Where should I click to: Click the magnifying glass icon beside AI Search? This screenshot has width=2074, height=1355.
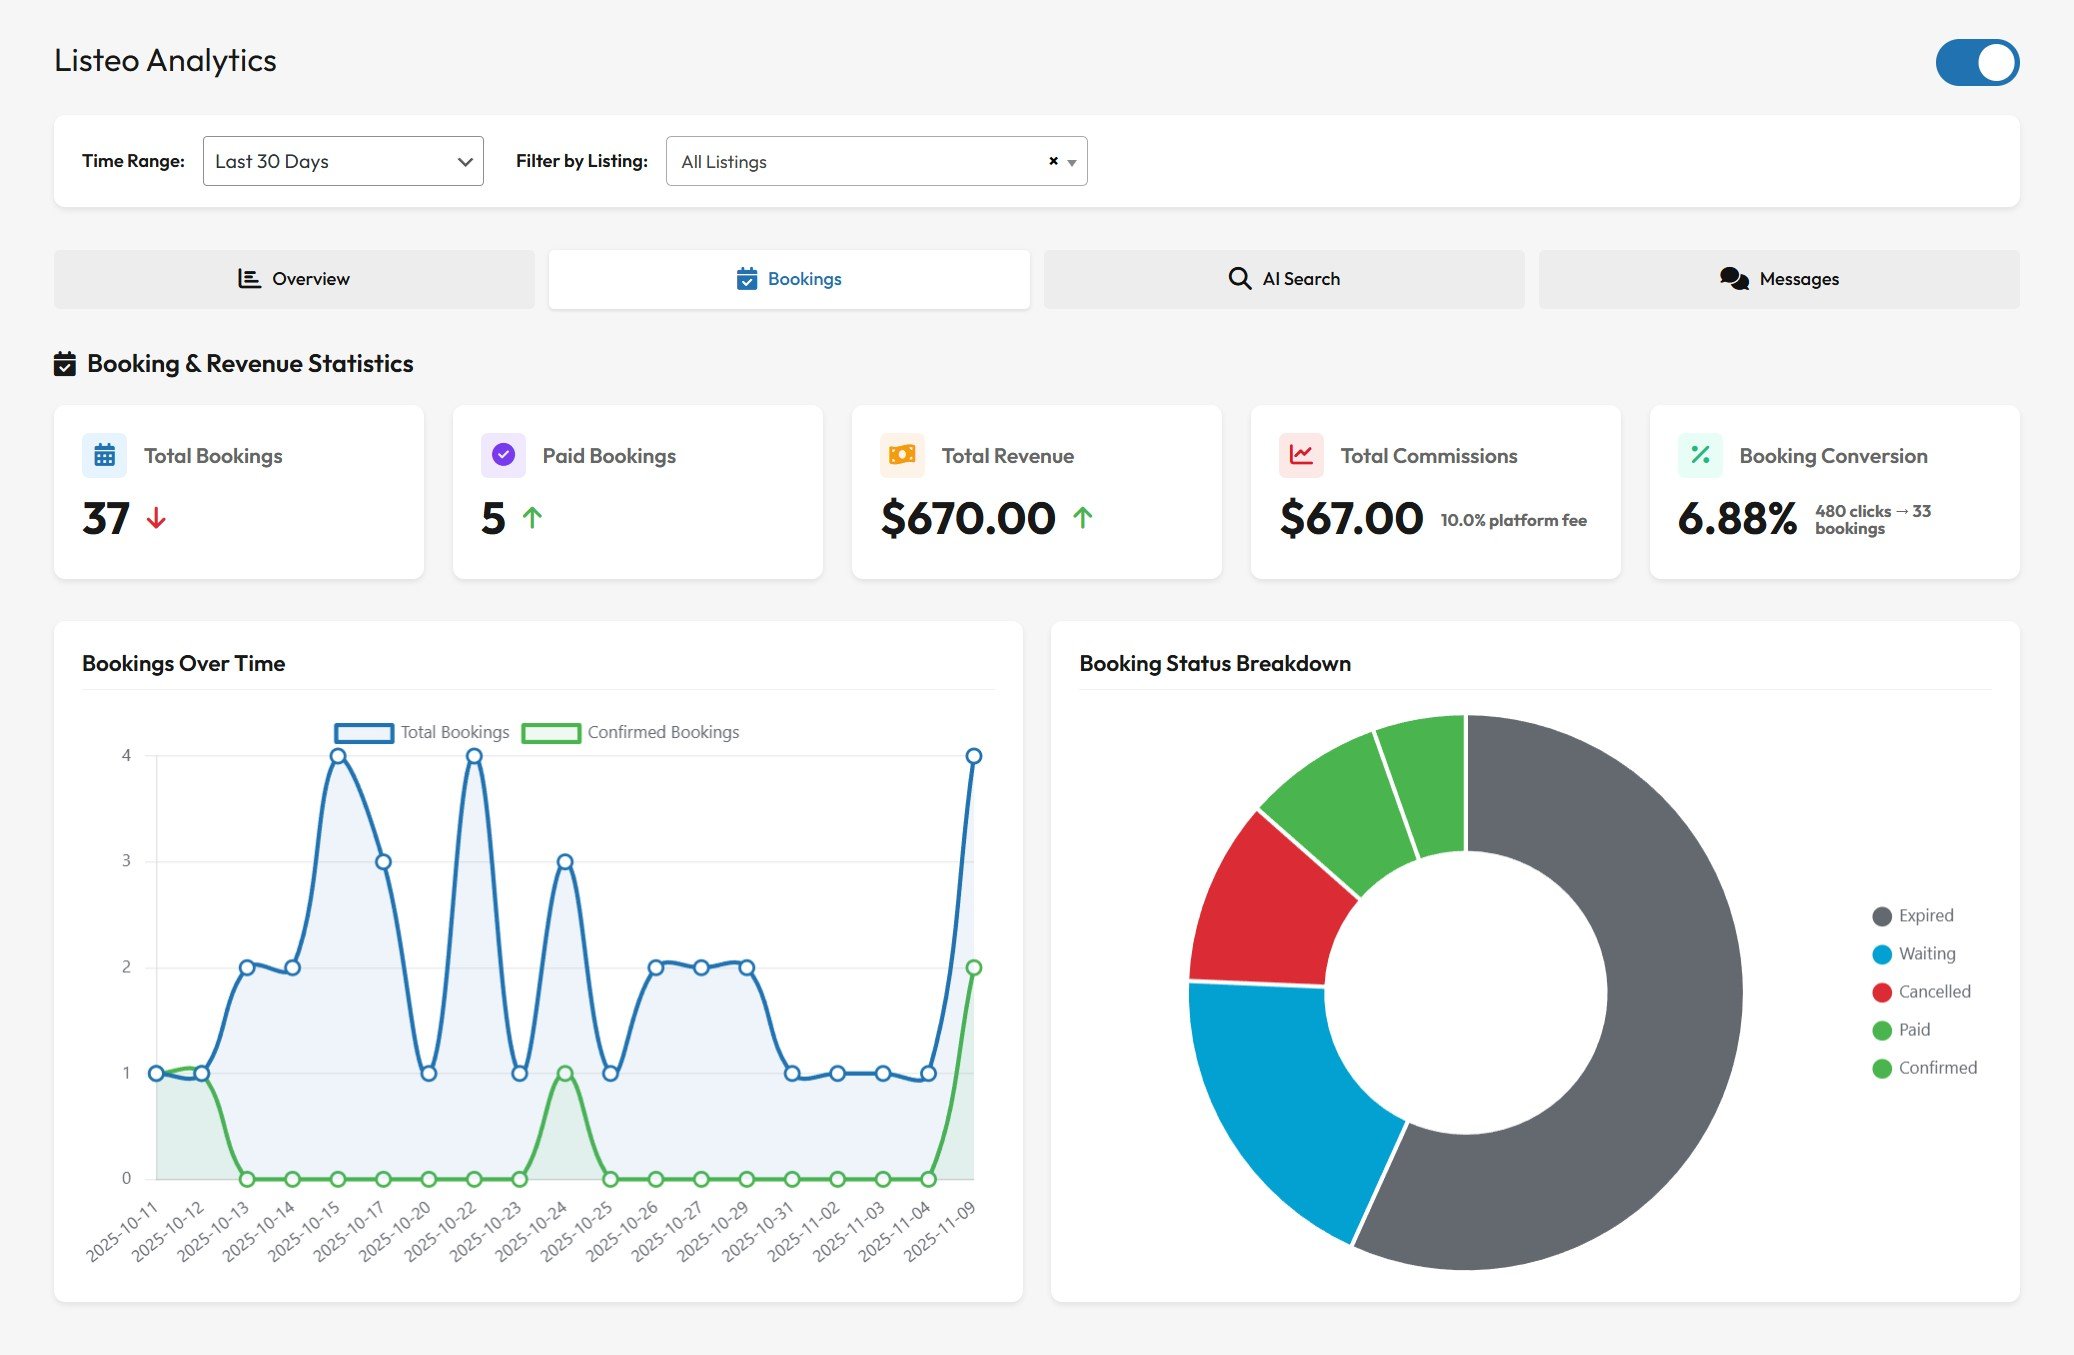tap(1239, 278)
